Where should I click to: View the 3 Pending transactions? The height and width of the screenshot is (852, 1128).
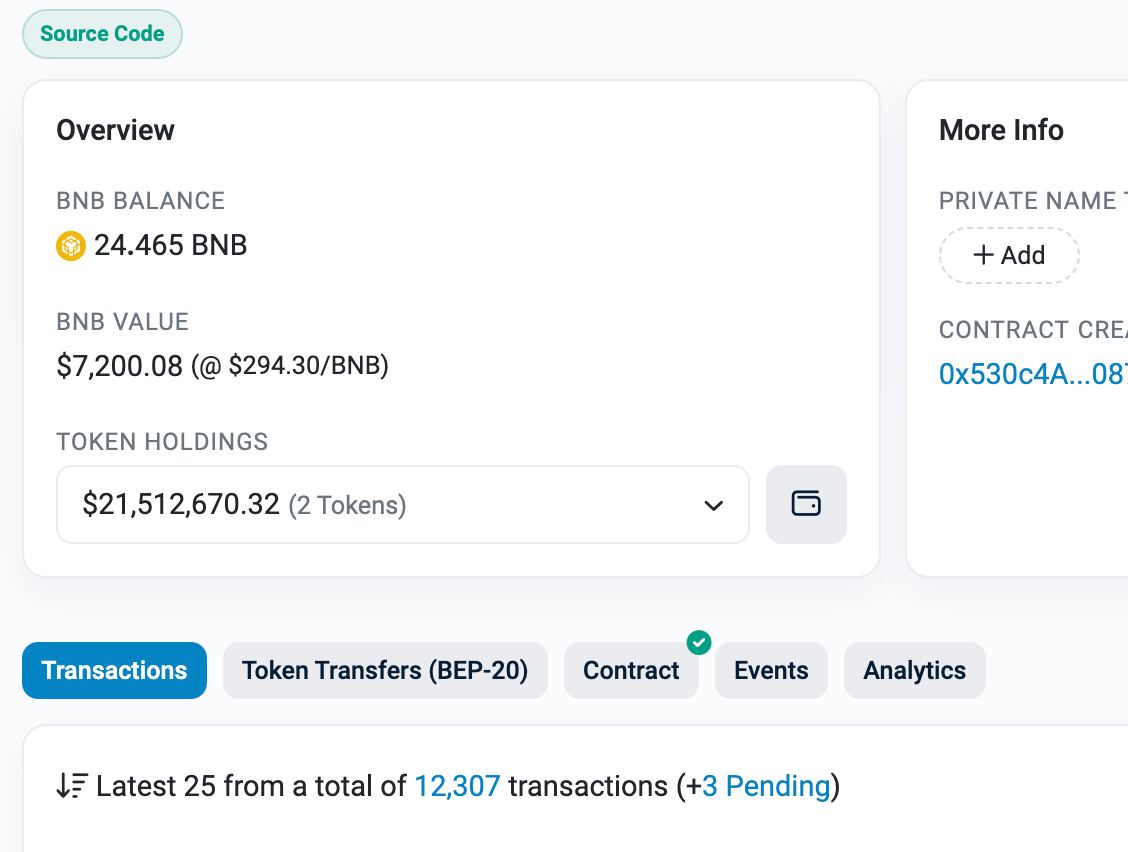pos(763,786)
